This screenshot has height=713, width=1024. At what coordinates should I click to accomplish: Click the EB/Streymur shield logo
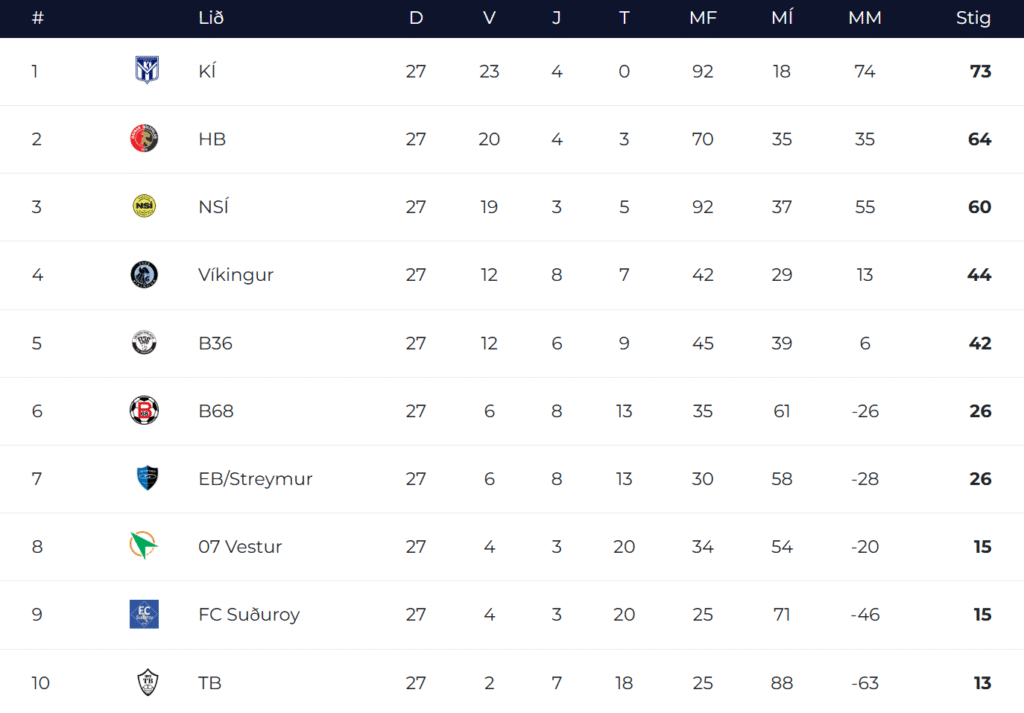(x=144, y=478)
